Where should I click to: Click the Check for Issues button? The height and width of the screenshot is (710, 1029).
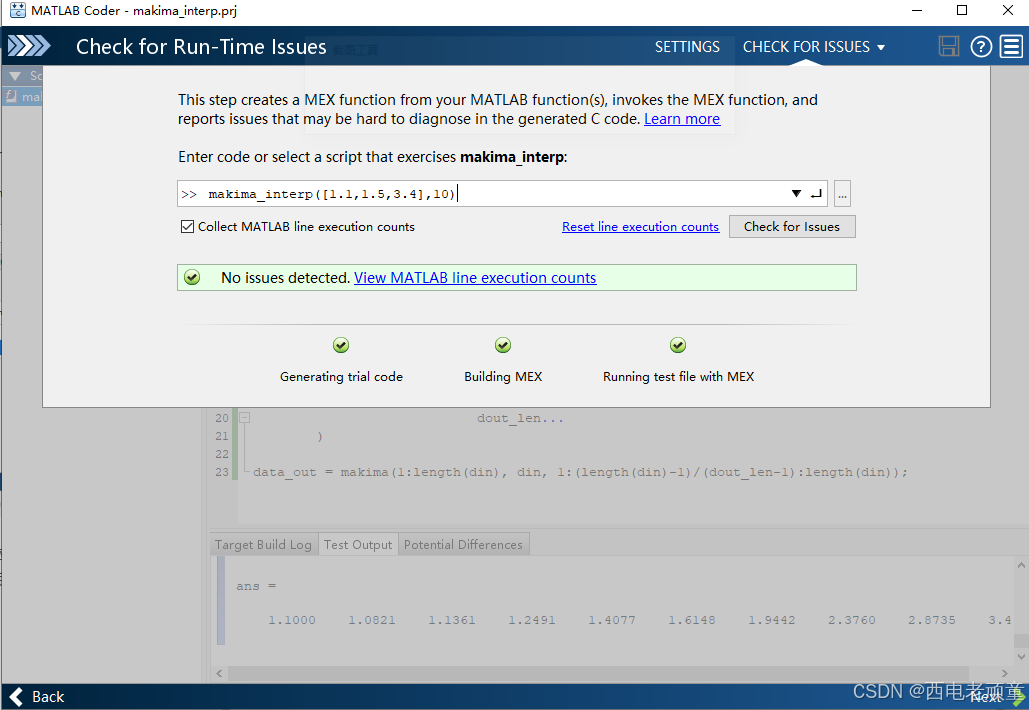792,226
